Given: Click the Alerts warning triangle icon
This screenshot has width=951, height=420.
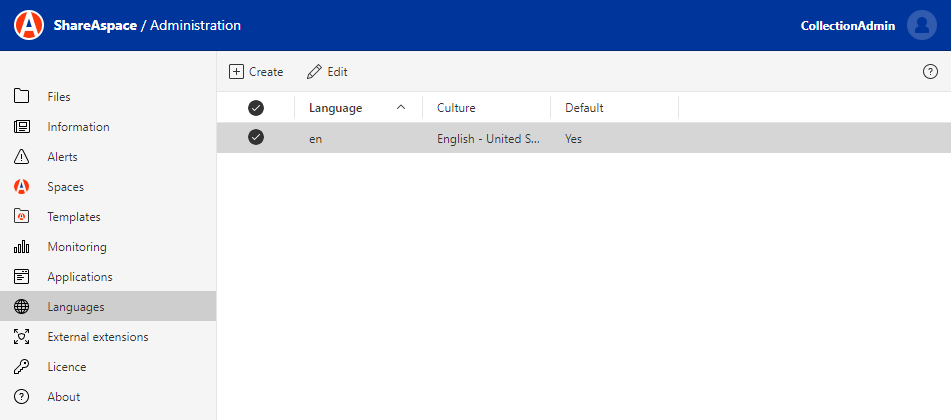Looking at the screenshot, I should pos(21,157).
